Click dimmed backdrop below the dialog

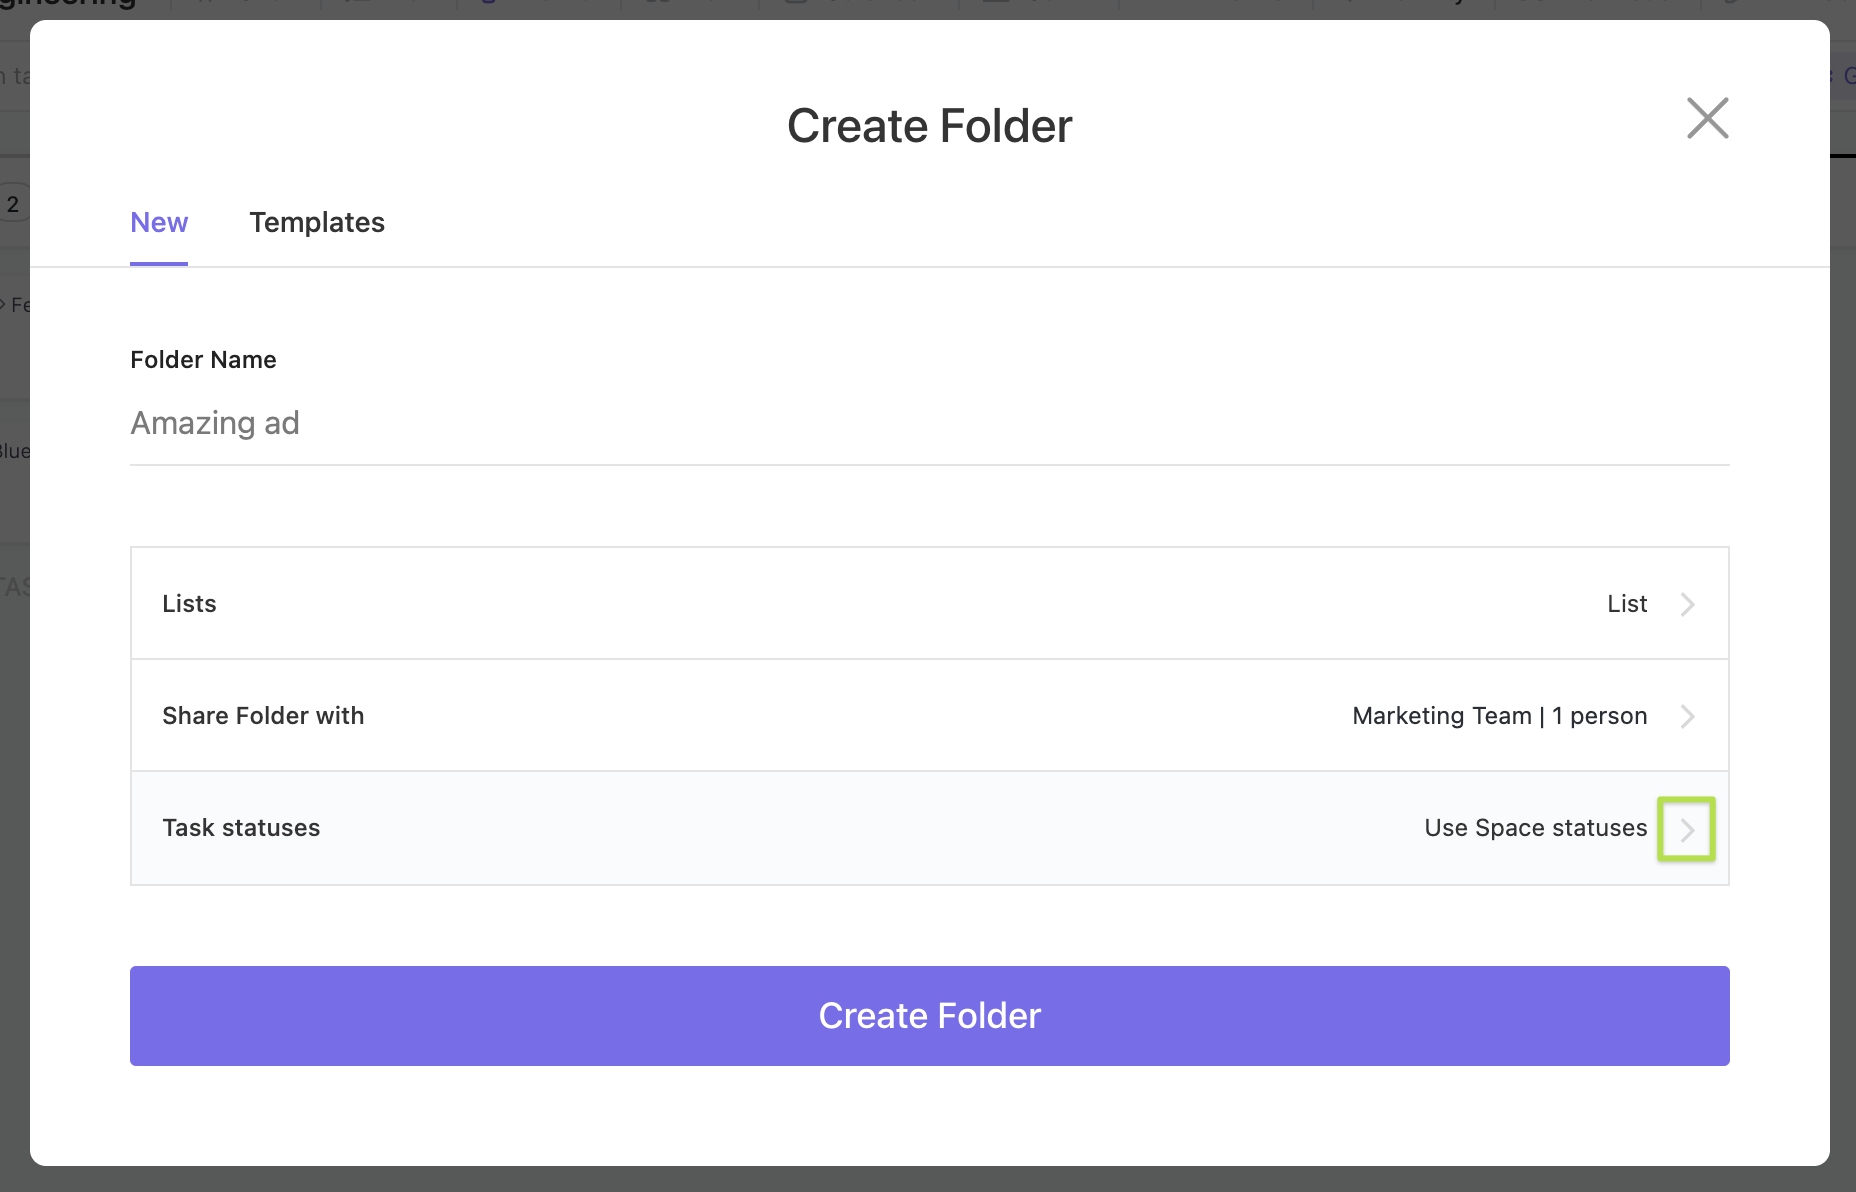pyautogui.click(x=928, y=1180)
